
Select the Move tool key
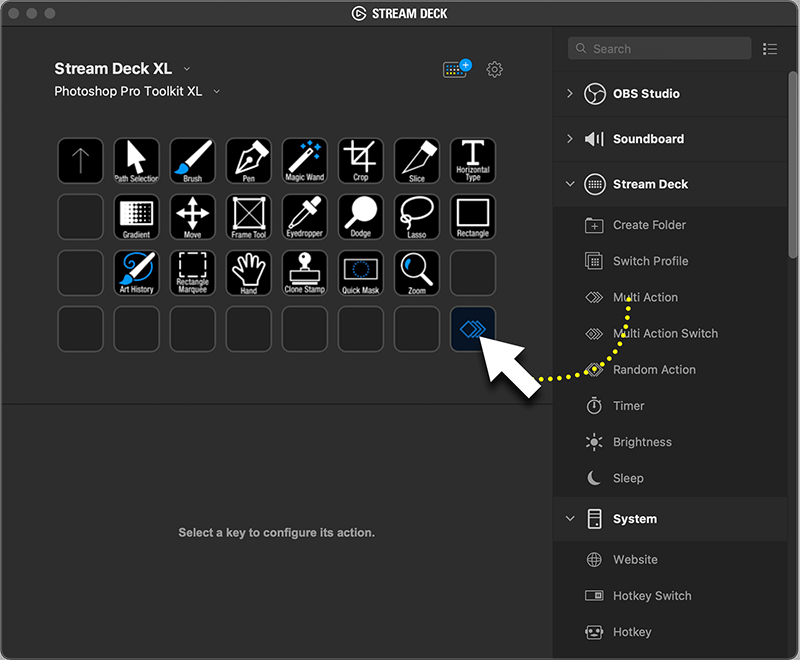[x=192, y=217]
